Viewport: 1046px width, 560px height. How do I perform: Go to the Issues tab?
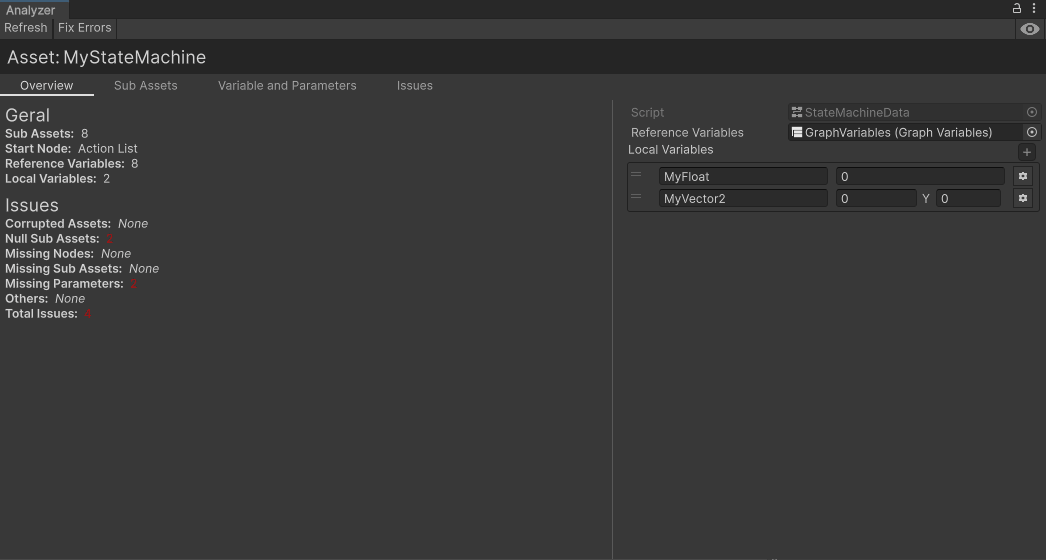tap(414, 86)
